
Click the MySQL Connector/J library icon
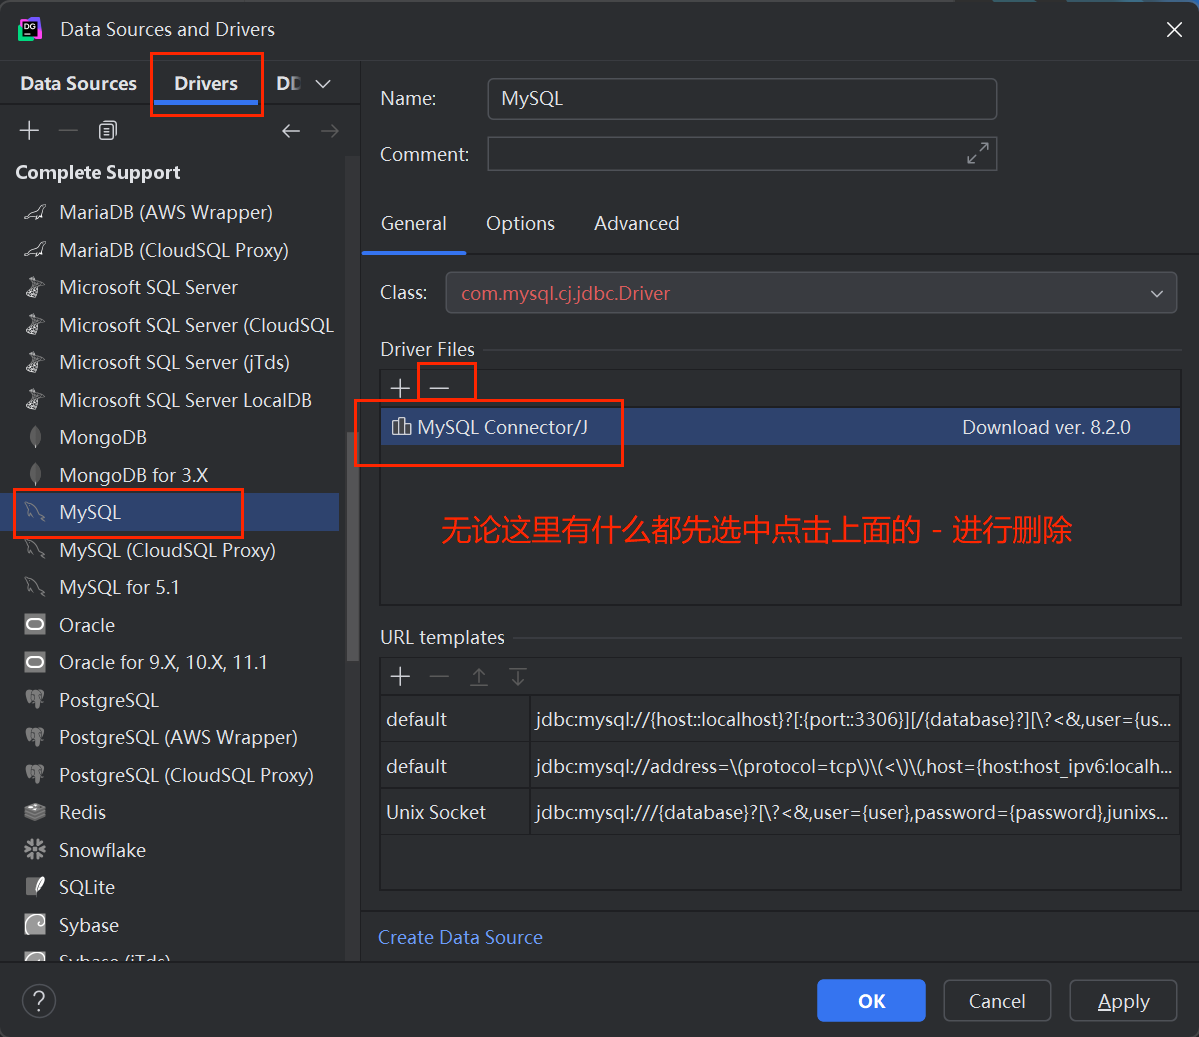click(401, 427)
